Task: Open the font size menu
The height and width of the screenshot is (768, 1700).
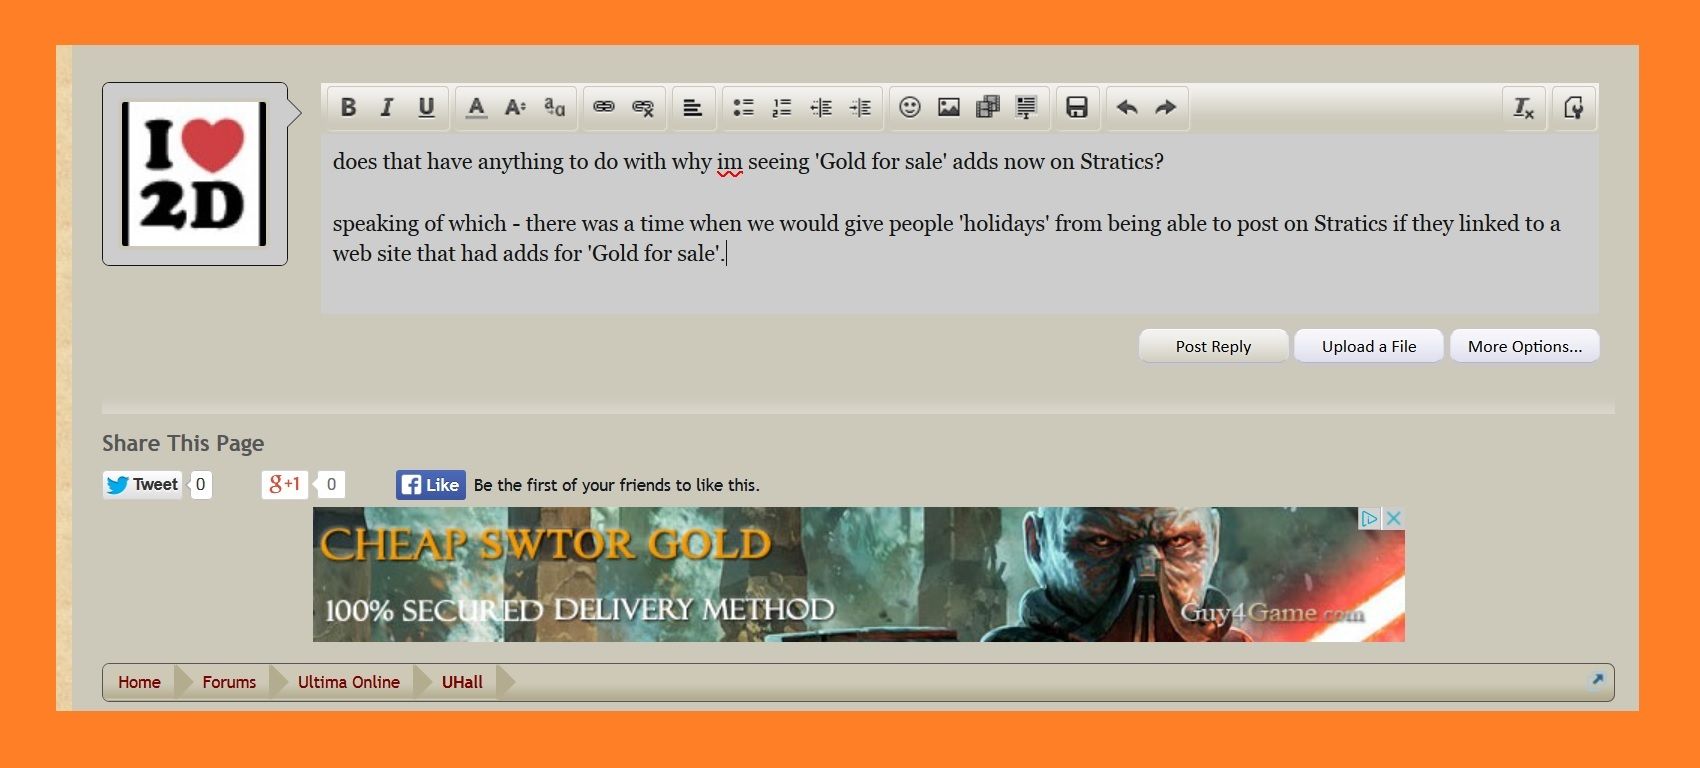Action: pyautogui.click(x=515, y=107)
